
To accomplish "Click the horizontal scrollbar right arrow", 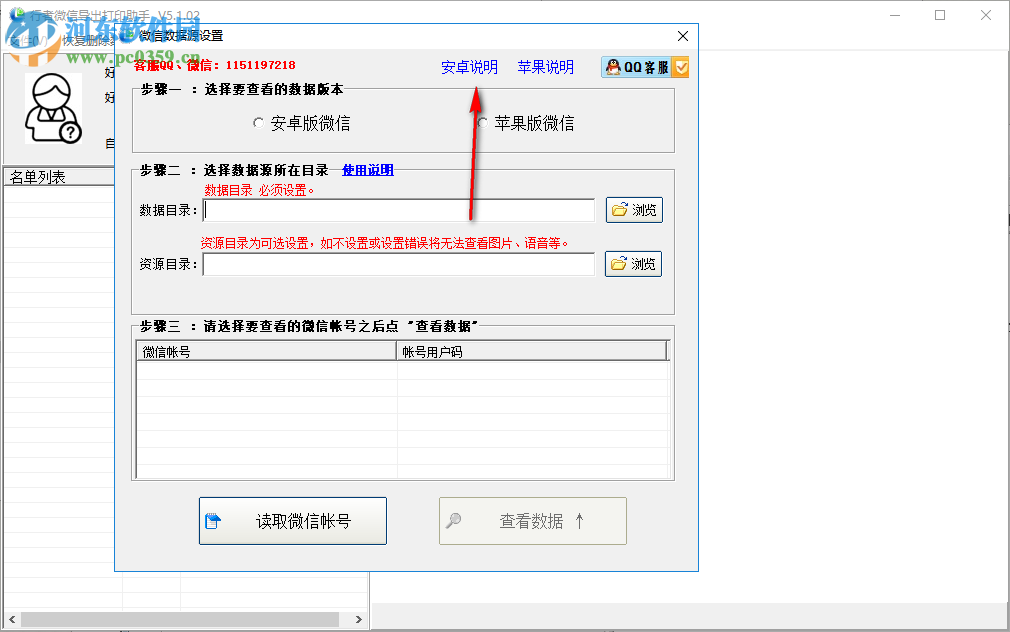I will point(357,618).
